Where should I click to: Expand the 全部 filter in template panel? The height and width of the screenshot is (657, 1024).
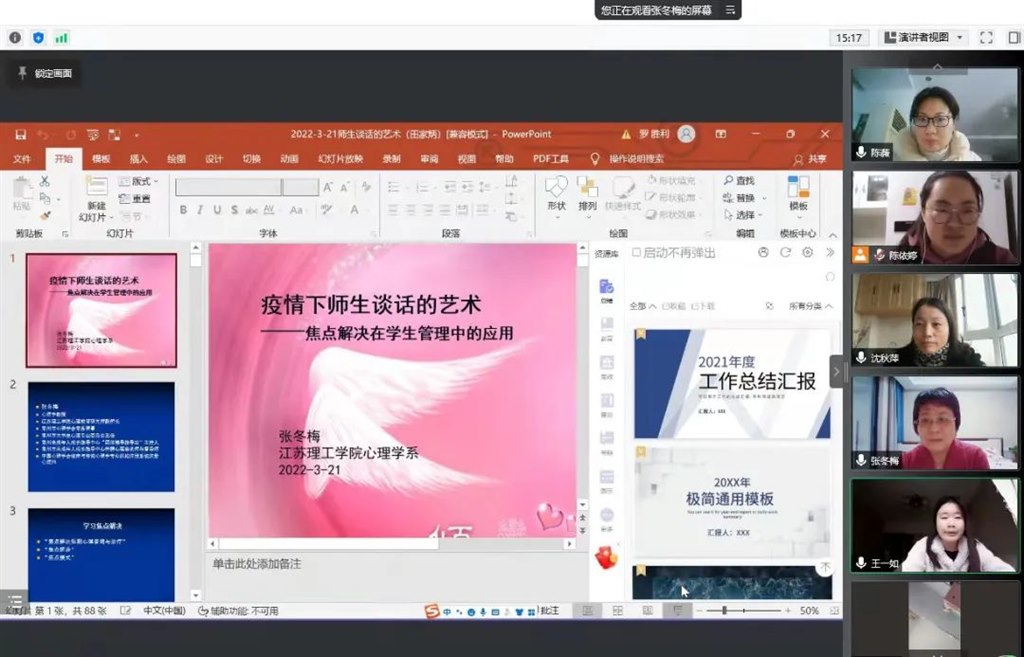click(x=642, y=306)
